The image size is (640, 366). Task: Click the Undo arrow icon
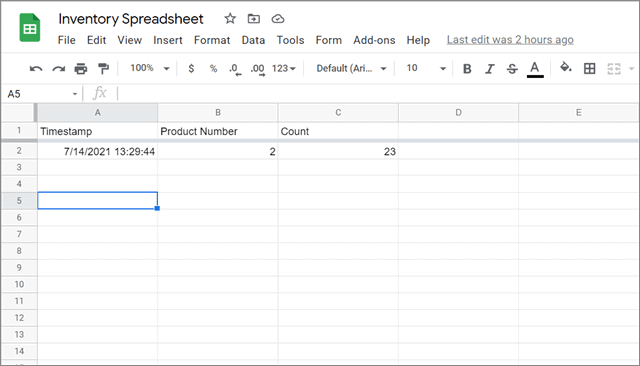click(36, 69)
